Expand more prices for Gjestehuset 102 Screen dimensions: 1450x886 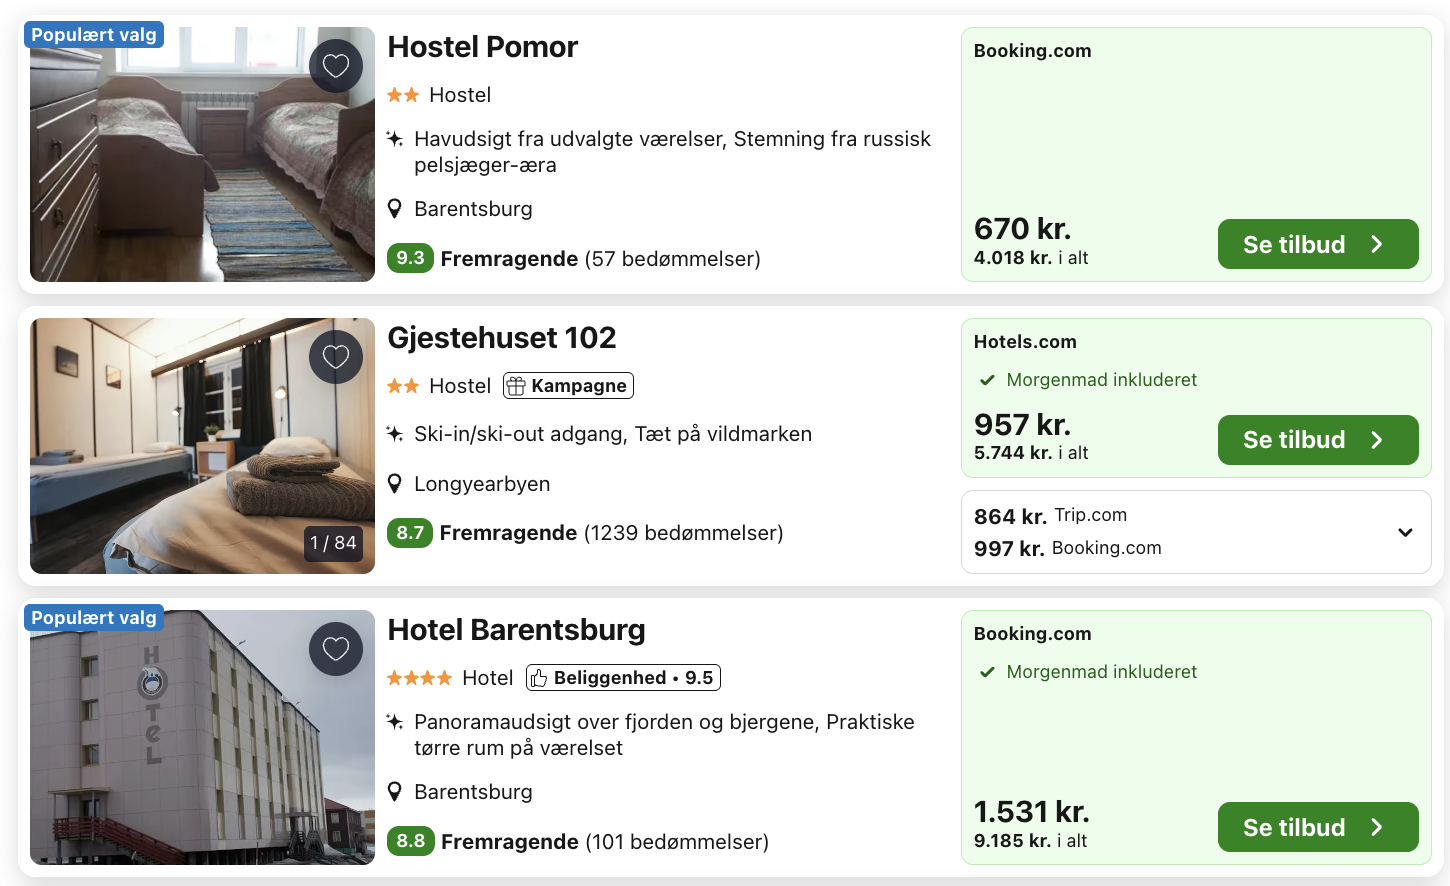pos(1405,532)
